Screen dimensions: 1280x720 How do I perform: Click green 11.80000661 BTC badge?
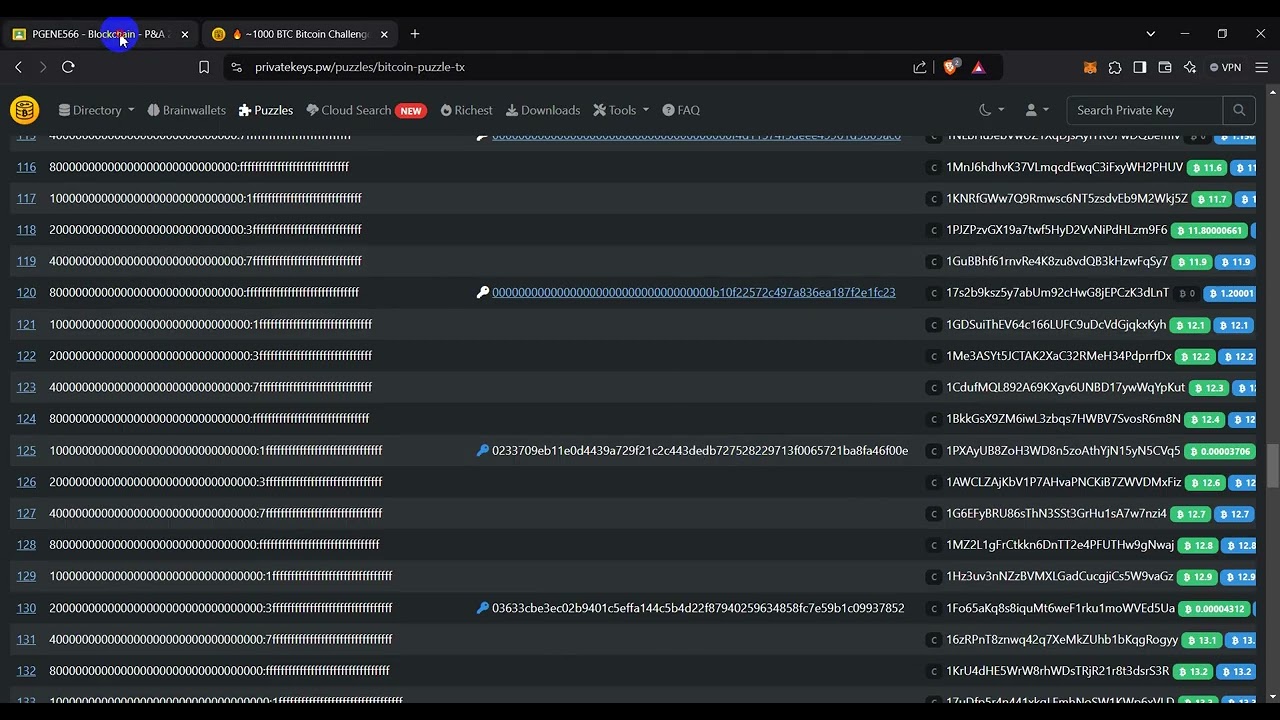[x=1208, y=231]
